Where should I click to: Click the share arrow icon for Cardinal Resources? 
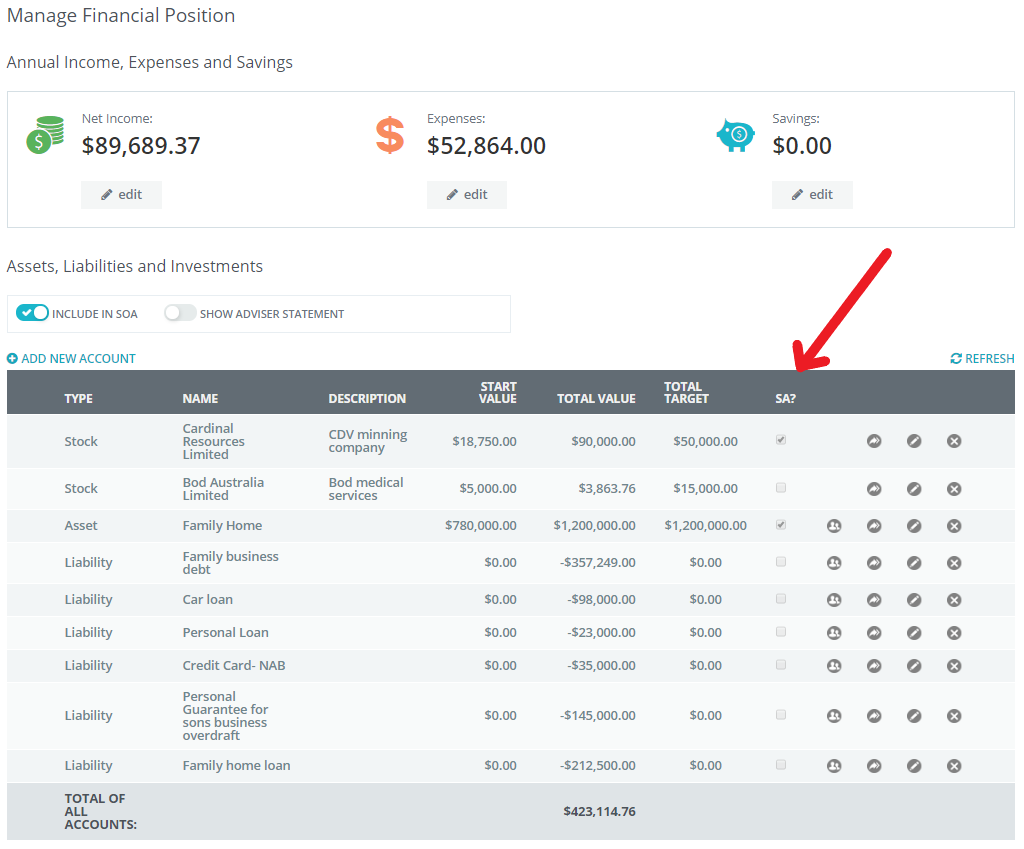[x=873, y=441]
